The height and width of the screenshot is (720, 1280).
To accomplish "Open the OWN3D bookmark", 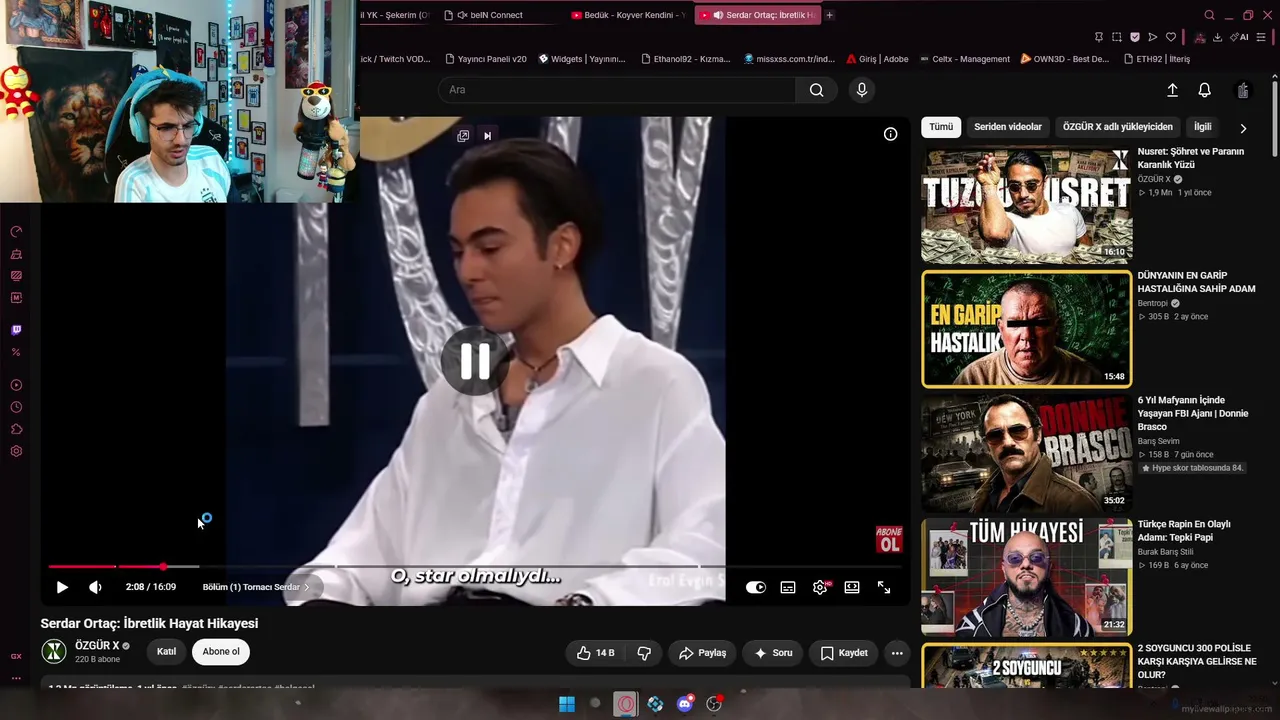I will point(1065,59).
